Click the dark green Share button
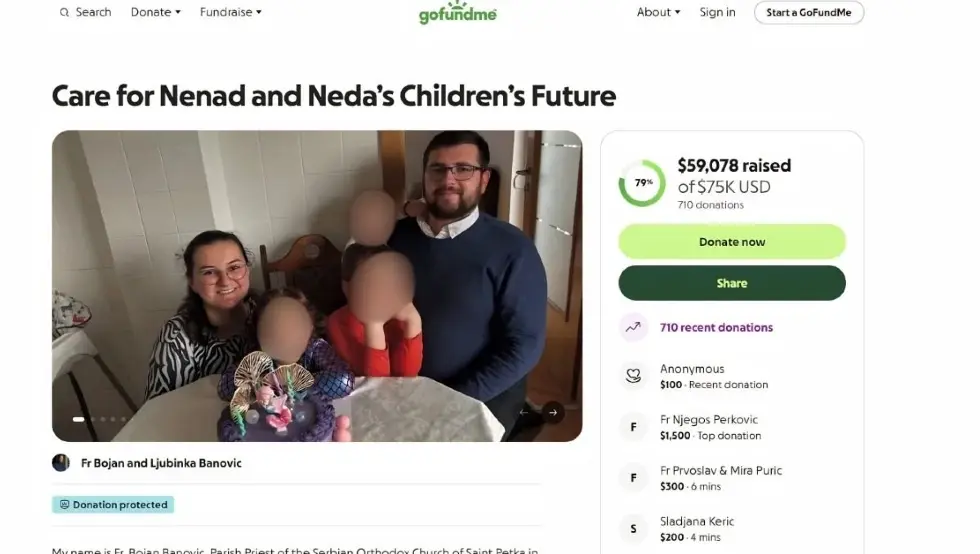Image resolution: width=980 pixels, height=554 pixels. point(731,283)
